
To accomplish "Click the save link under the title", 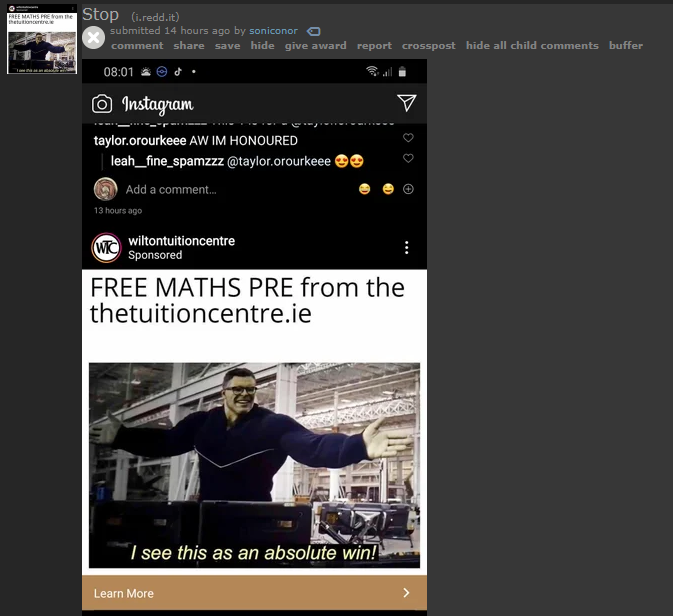I will coord(227,46).
